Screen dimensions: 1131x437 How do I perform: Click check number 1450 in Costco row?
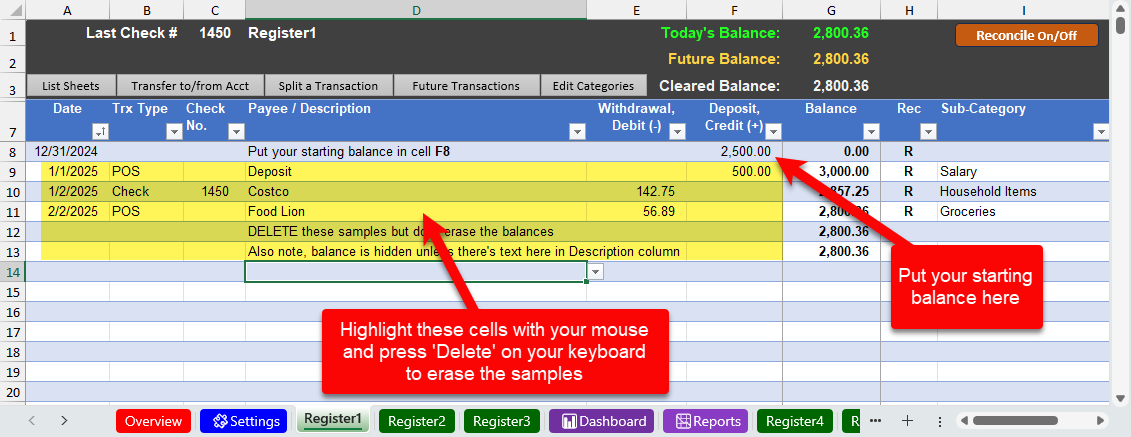click(x=214, y=192)
